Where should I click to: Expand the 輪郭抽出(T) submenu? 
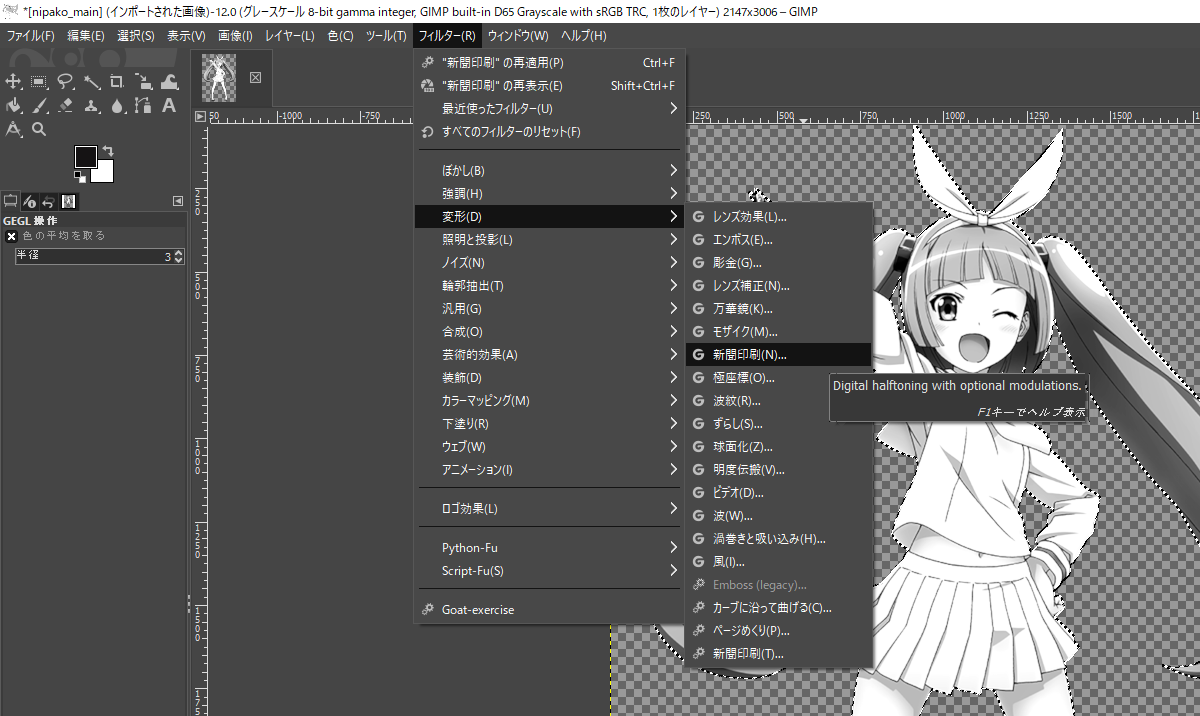point(549,286)
